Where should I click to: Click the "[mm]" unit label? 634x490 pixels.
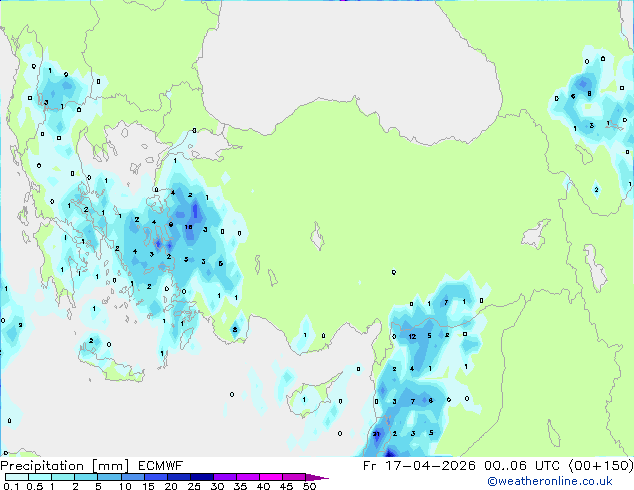(x=110, y=466)
